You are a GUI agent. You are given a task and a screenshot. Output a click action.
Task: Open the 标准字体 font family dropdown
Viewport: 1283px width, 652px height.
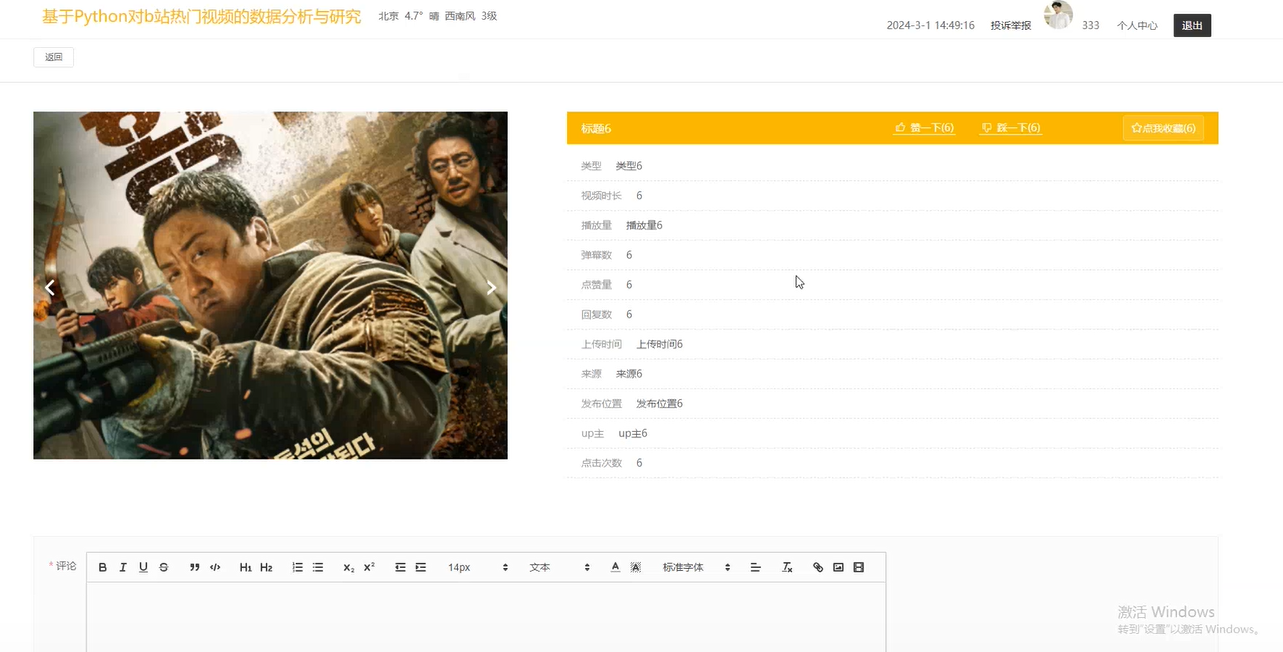696,567
